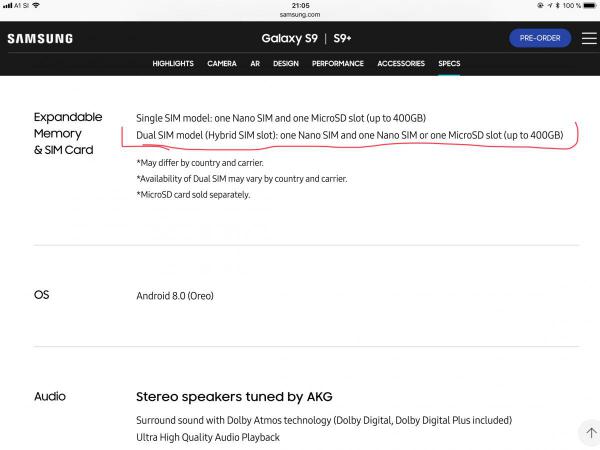The image size is (600, 450).
Task: Go to the DESIGN tab
Action: [286, 64]
